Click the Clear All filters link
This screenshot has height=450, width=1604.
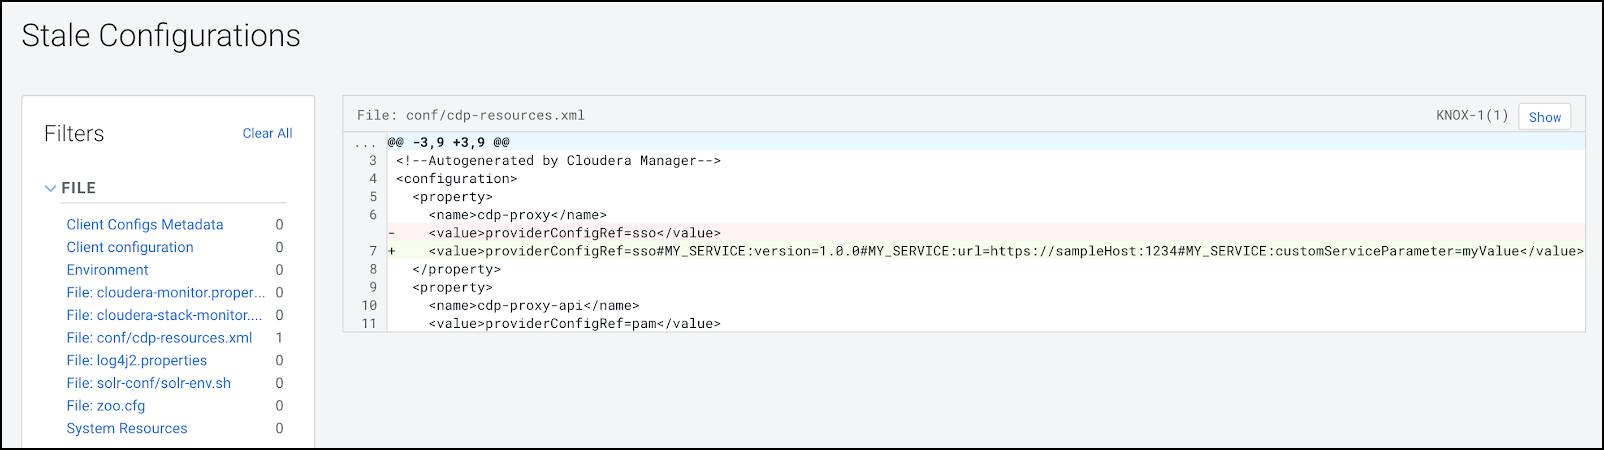coord(267,133)
